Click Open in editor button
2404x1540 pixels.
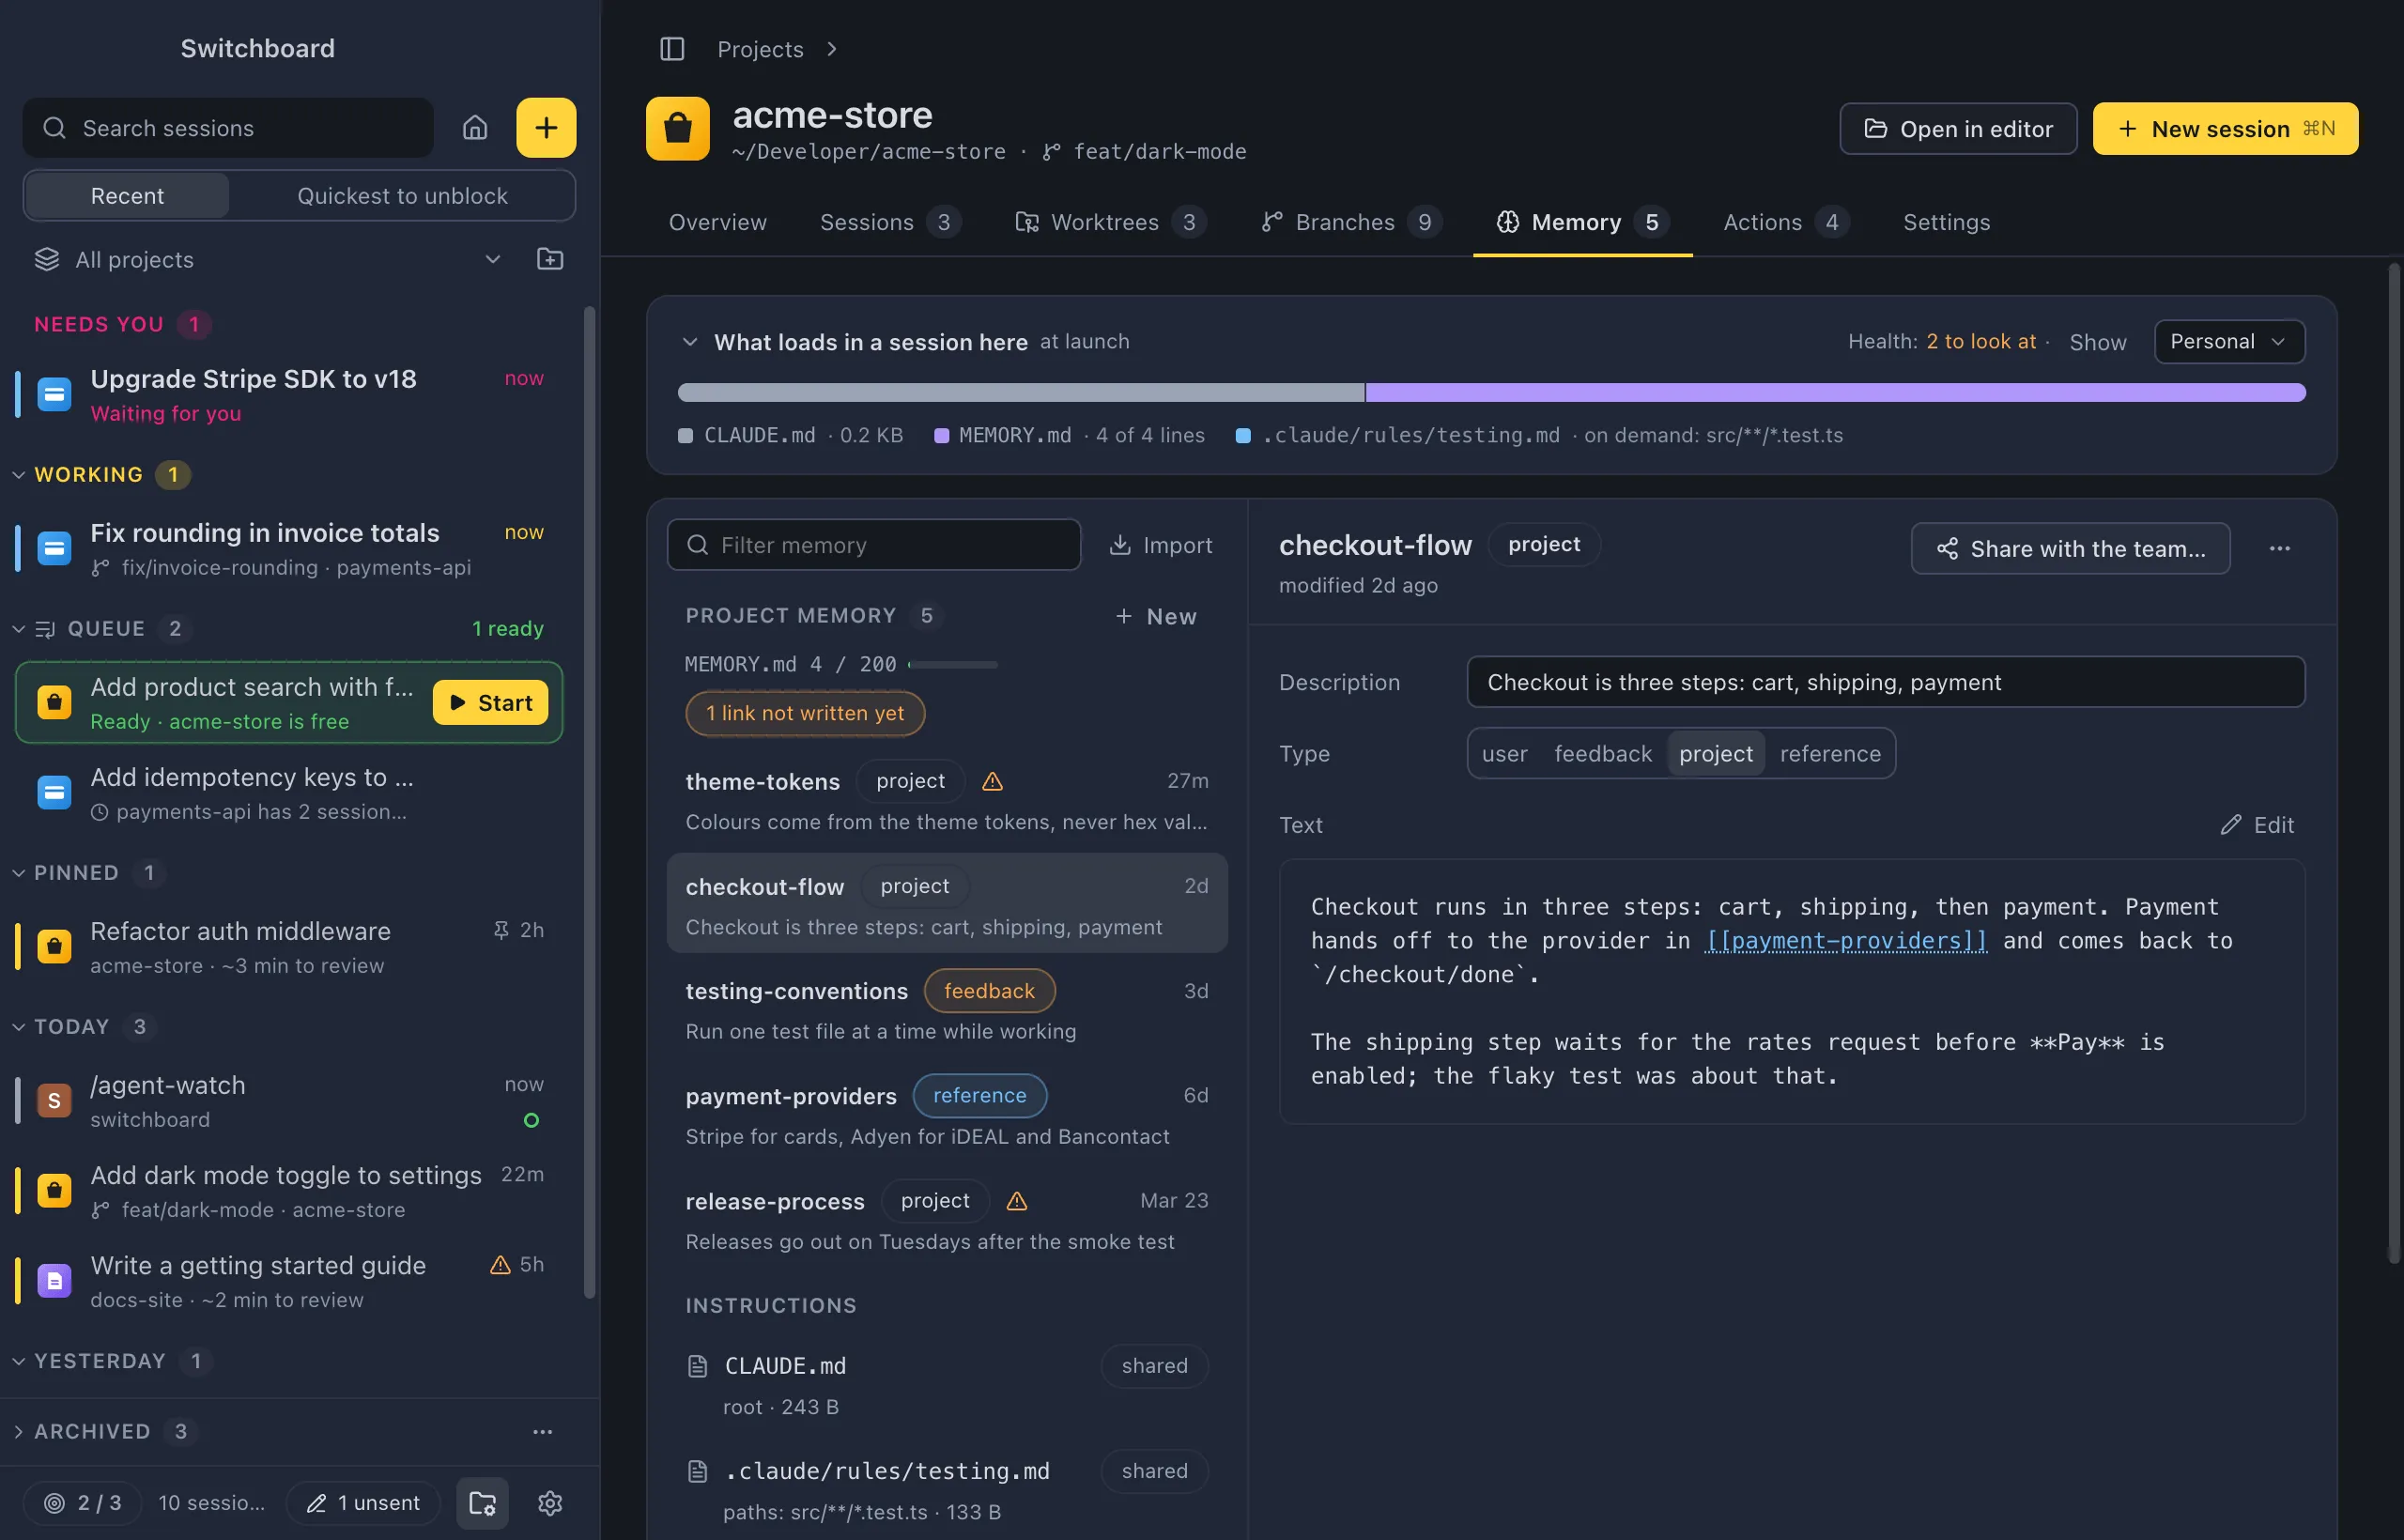1958,129
